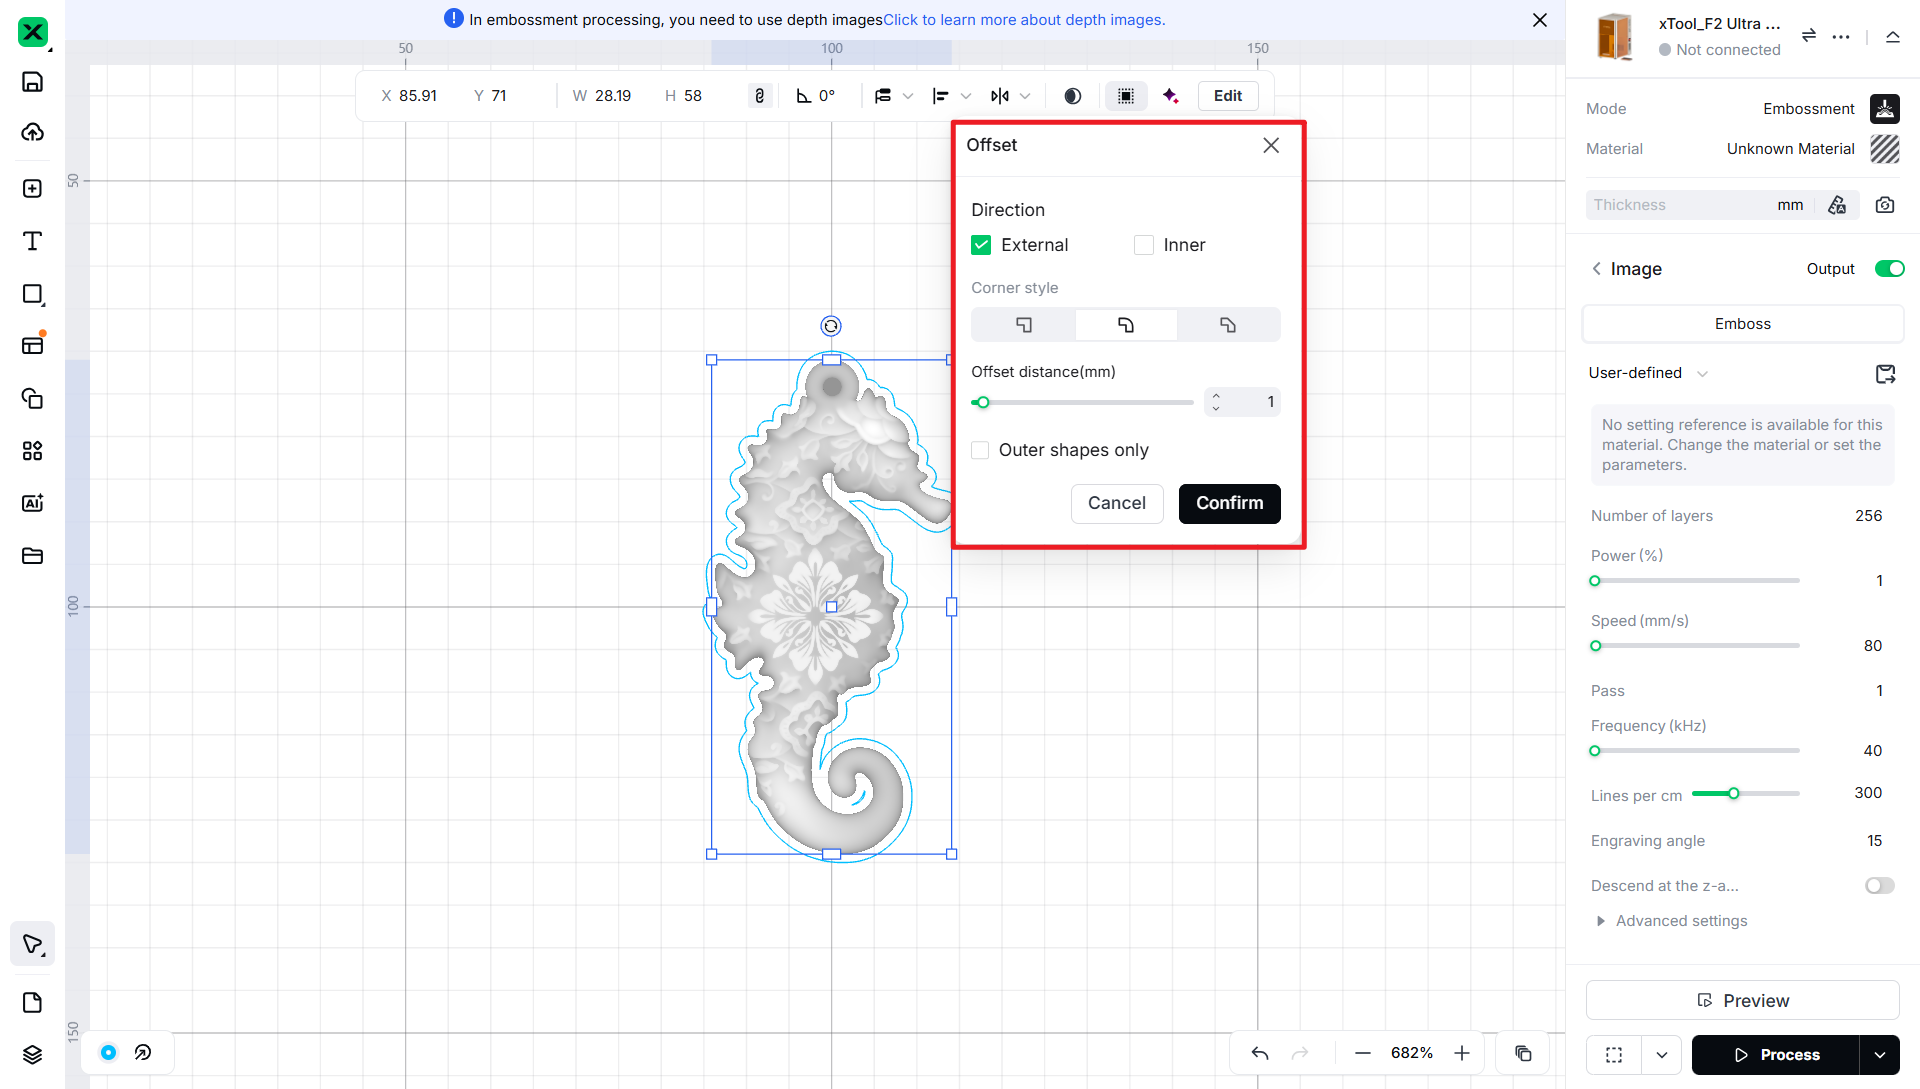1920x1089 pixels.
Task: Select the Emboss tab
Action: pyautogui.click(x=1742, y=324)
